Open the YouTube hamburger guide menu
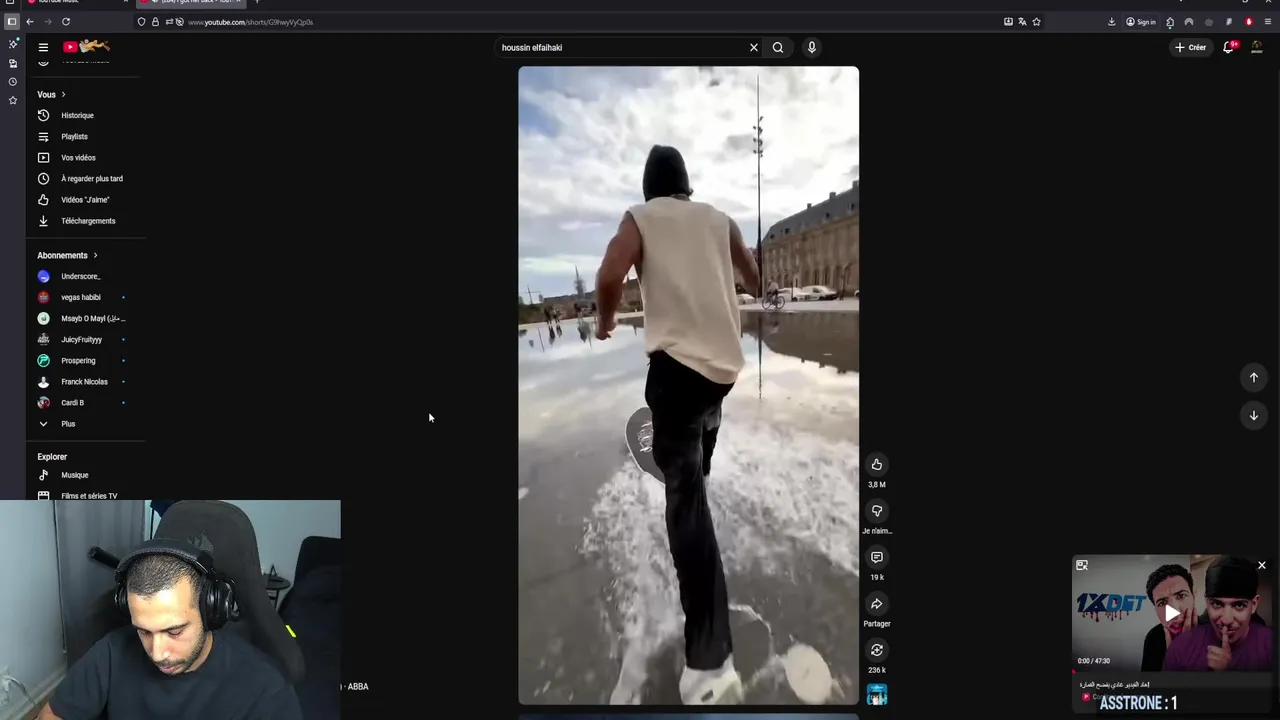The width and height of the screenshot is (1280, 720). (43, 47)
